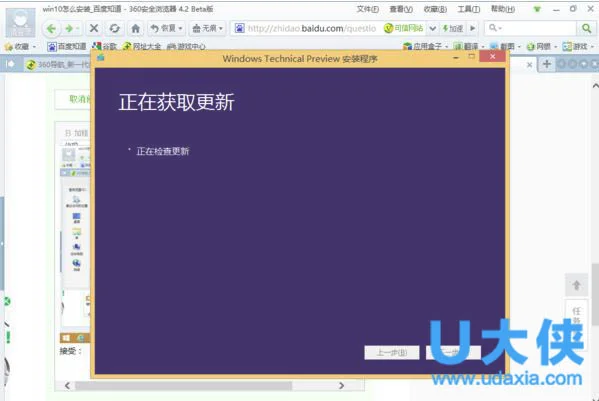
Task: Click the green skin shirt icon in title bar
Action: pyautogui.click(x=537, y=9)
